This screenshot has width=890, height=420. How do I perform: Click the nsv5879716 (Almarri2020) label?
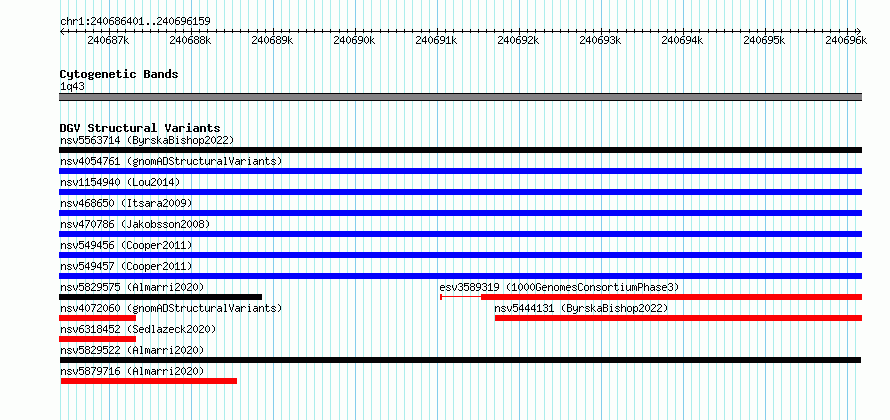pos(132,371)
